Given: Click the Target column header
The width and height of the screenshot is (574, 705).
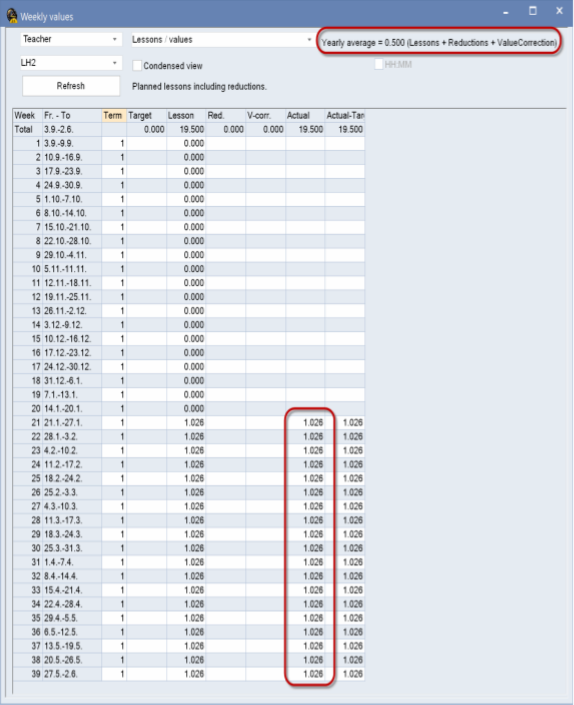Looking at the screenshot, I should click(146, 116).
